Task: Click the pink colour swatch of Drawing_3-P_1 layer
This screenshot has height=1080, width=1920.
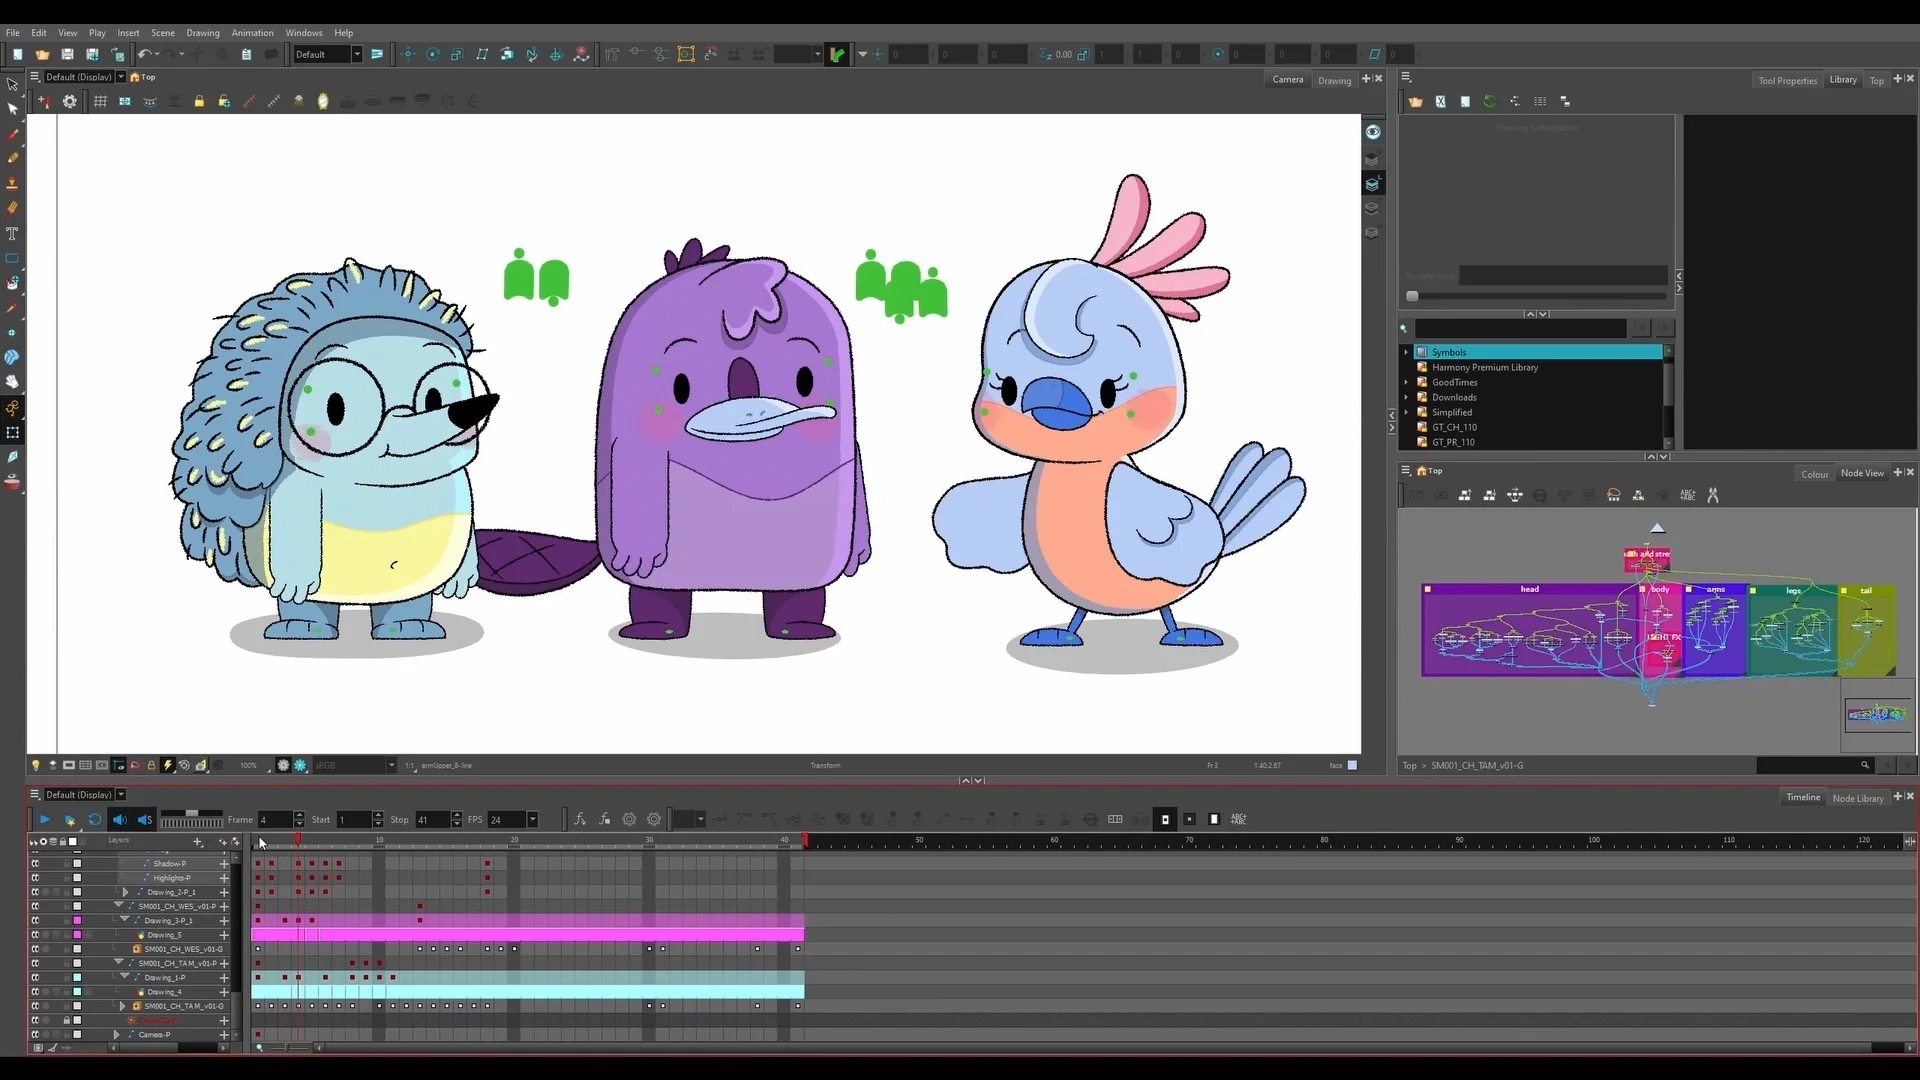Action: [77, 920]
